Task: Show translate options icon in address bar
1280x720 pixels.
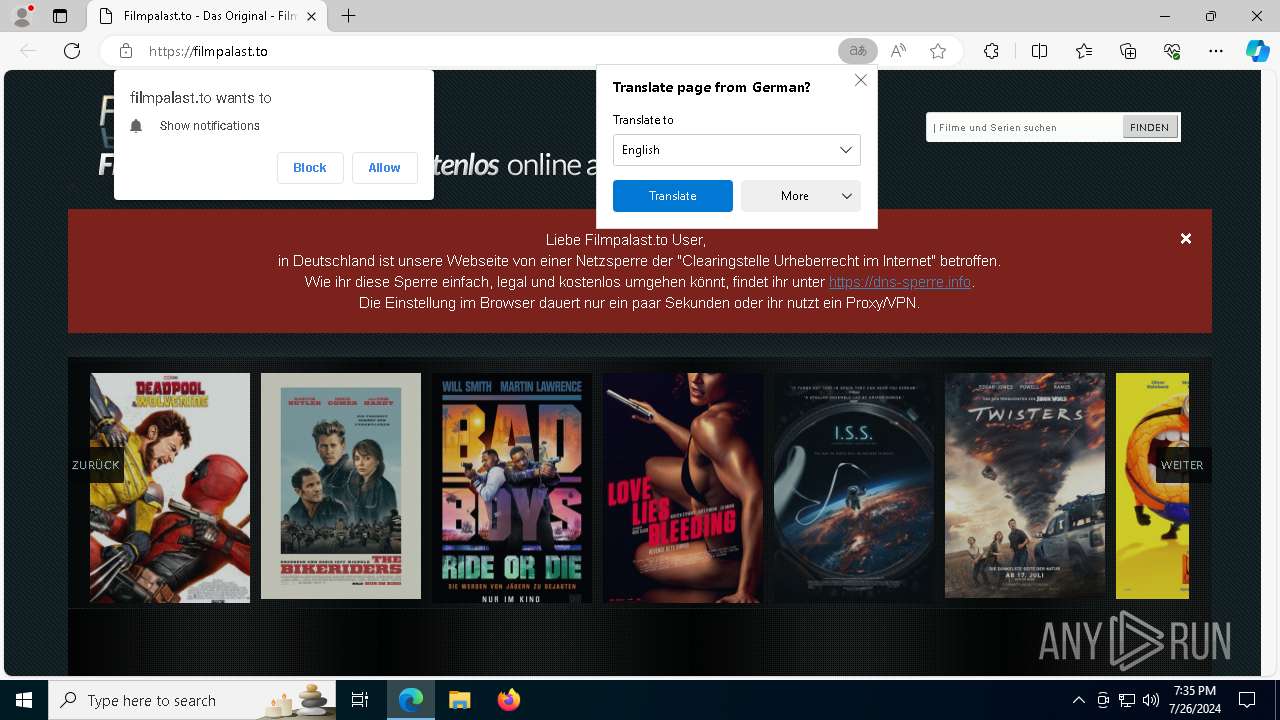Action: (x=857, y=51)
